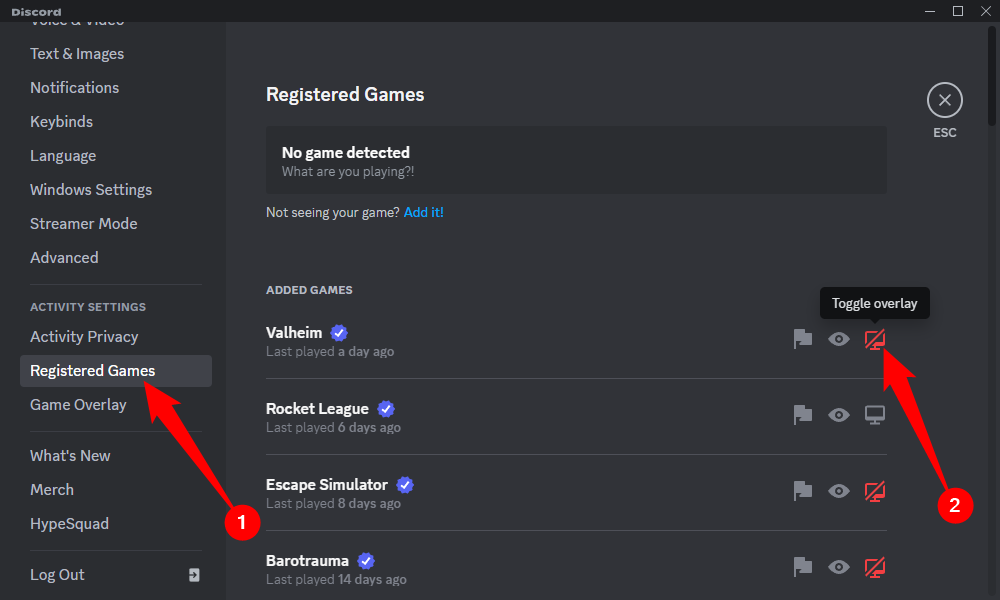The height and width of the screenshot is (600, 1000).
Task: Click Rocket League's verified badge
Action: (386, 409)
